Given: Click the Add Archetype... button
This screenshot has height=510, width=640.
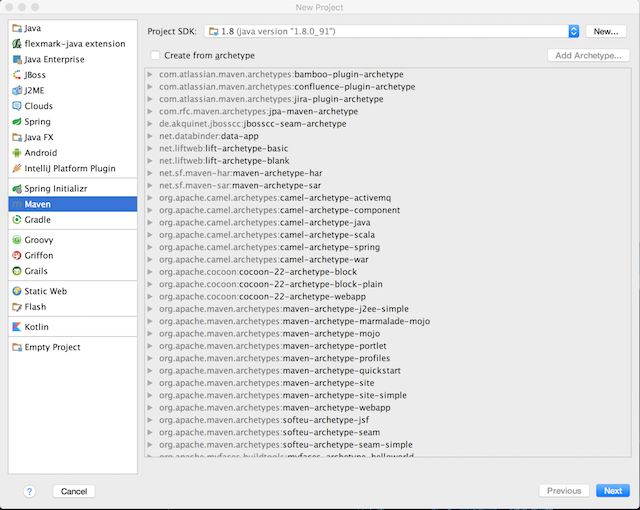Looking at the screenshot, I should [588, 55].
